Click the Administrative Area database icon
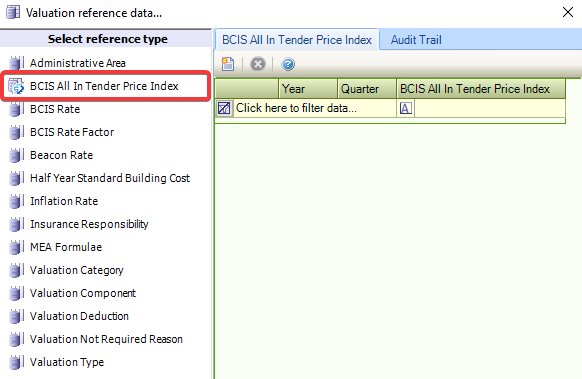The height and width of the screenshot is (379, 582). click(16, 63)
